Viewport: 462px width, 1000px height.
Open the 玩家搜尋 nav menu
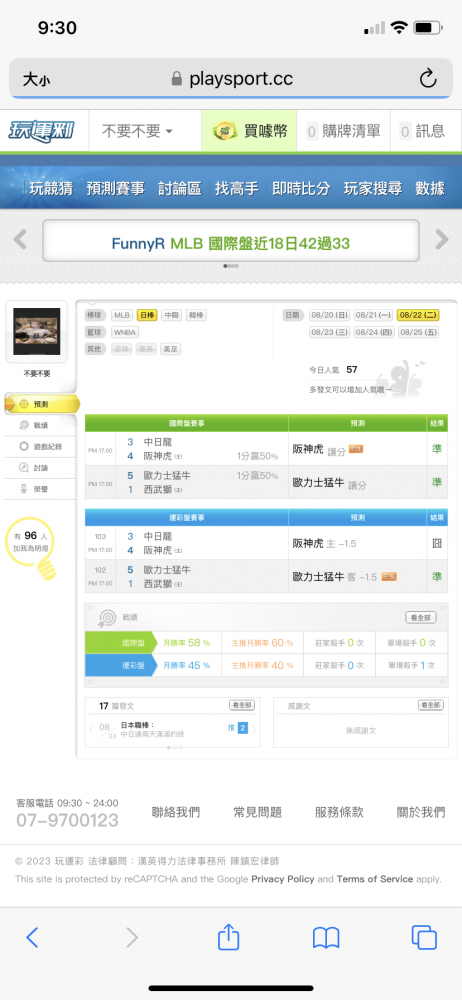(x=373, y=188)
